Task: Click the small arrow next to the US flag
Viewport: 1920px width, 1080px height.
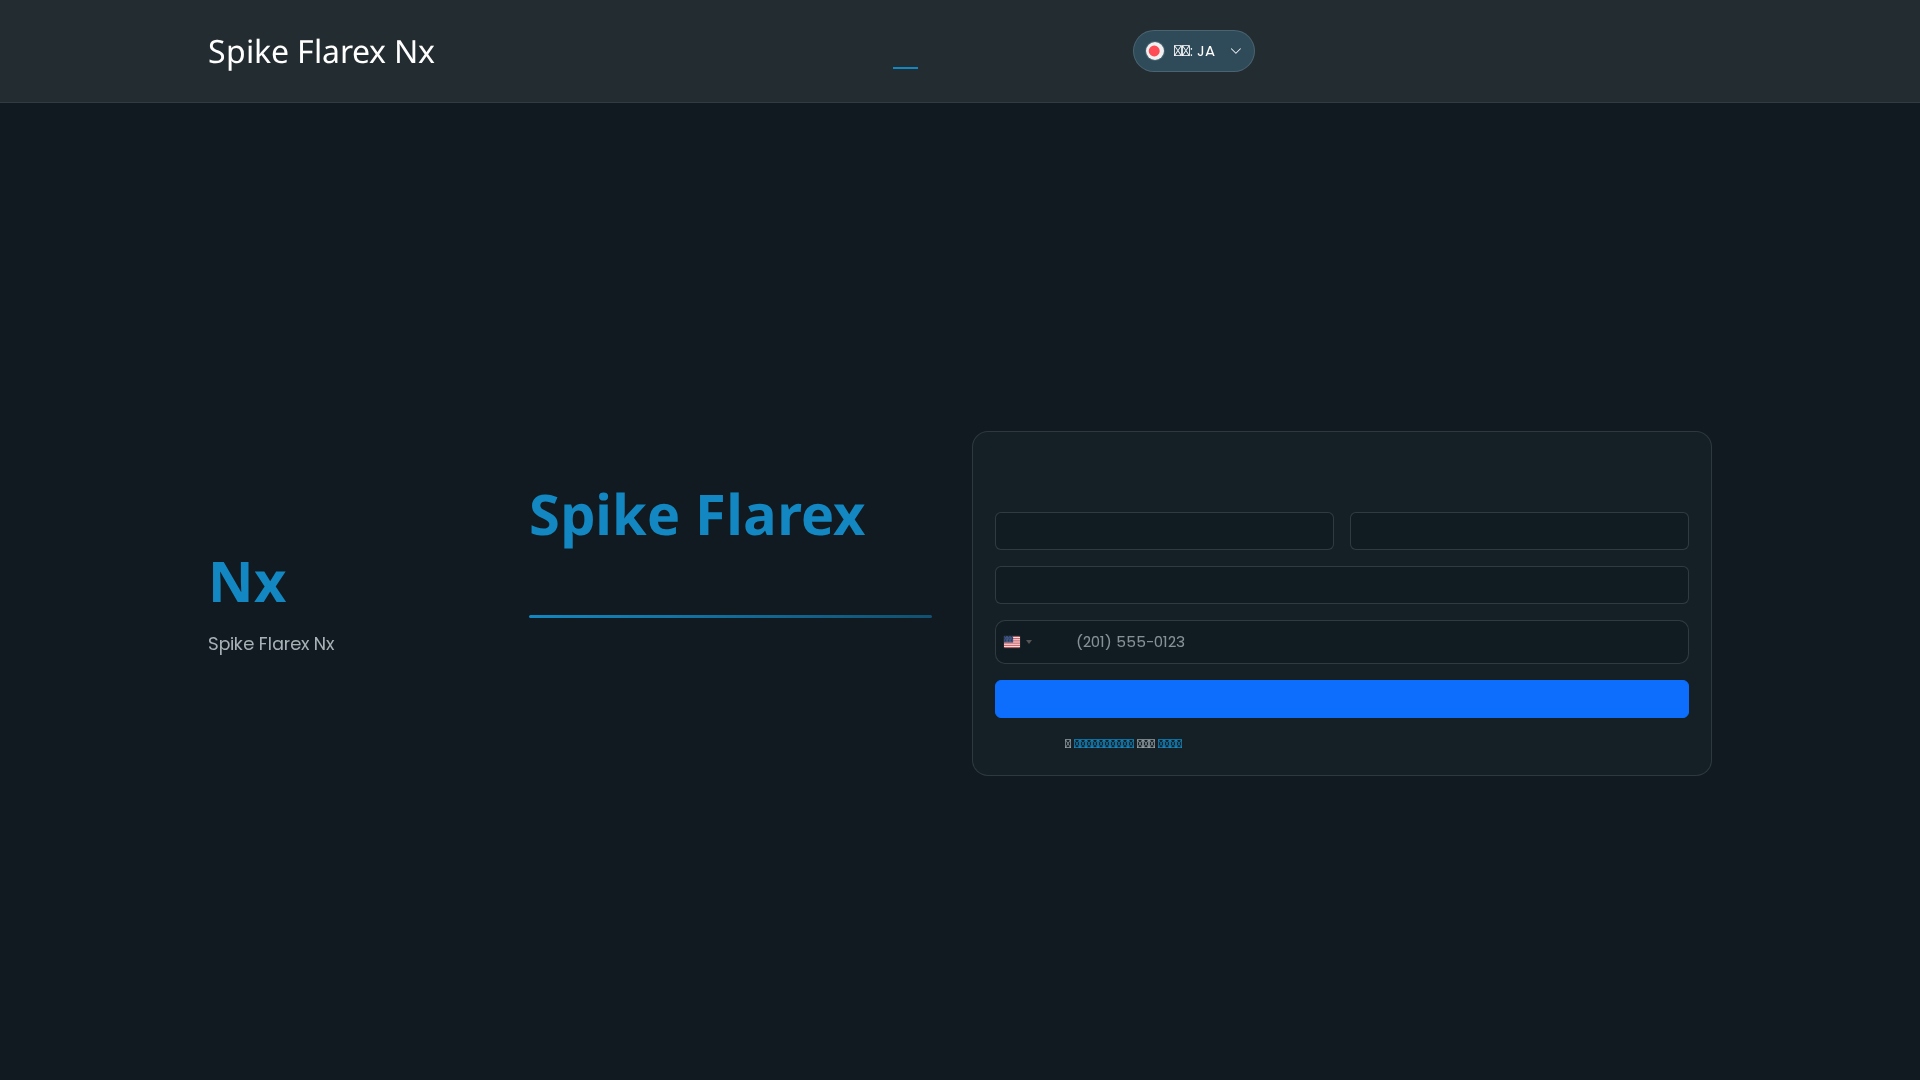Action: 1030,642
